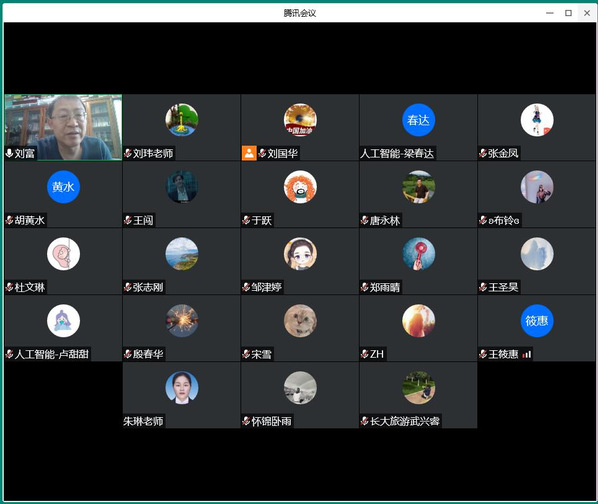598x504 pixels.
Task: Click the microphone icon next to 刘富
Action: click(9, 154)
